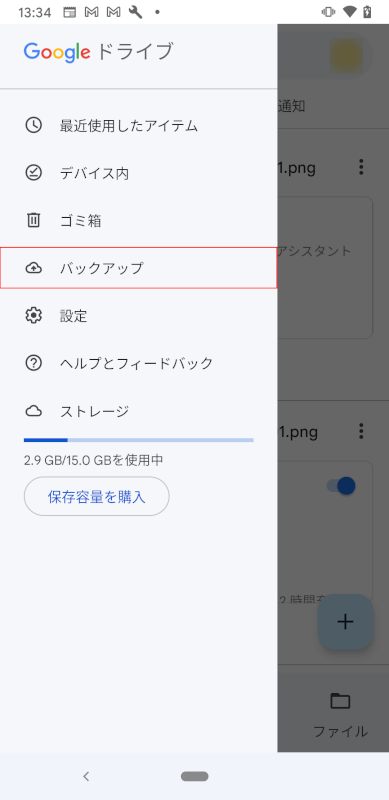
Task: Open more options for the second 1.png file
Action: tap(361, 431)
